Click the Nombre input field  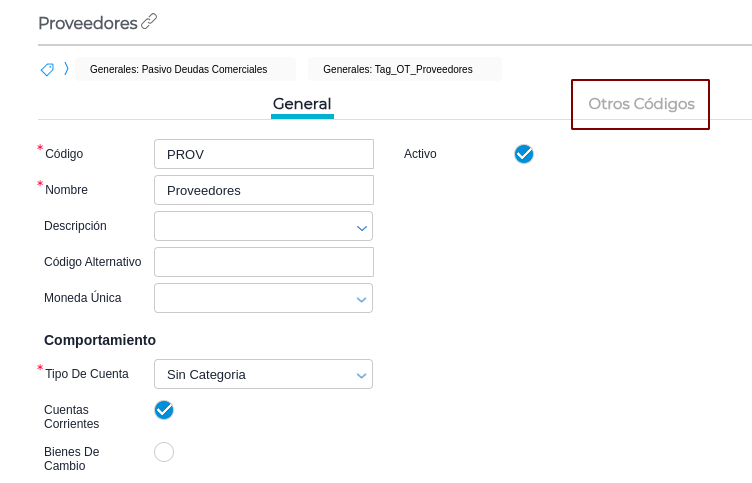(264, 190)
